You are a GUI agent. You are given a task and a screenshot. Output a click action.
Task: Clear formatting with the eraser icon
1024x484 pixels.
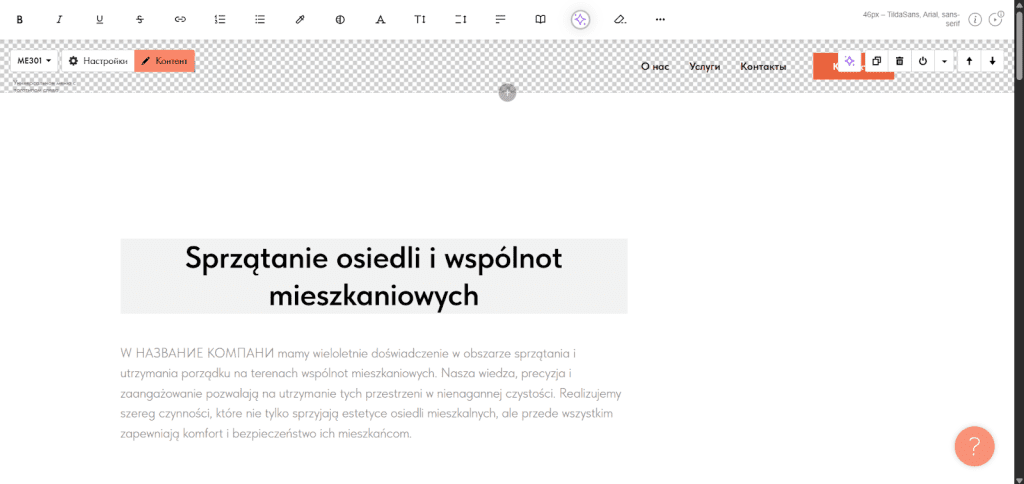pos(620,20)
